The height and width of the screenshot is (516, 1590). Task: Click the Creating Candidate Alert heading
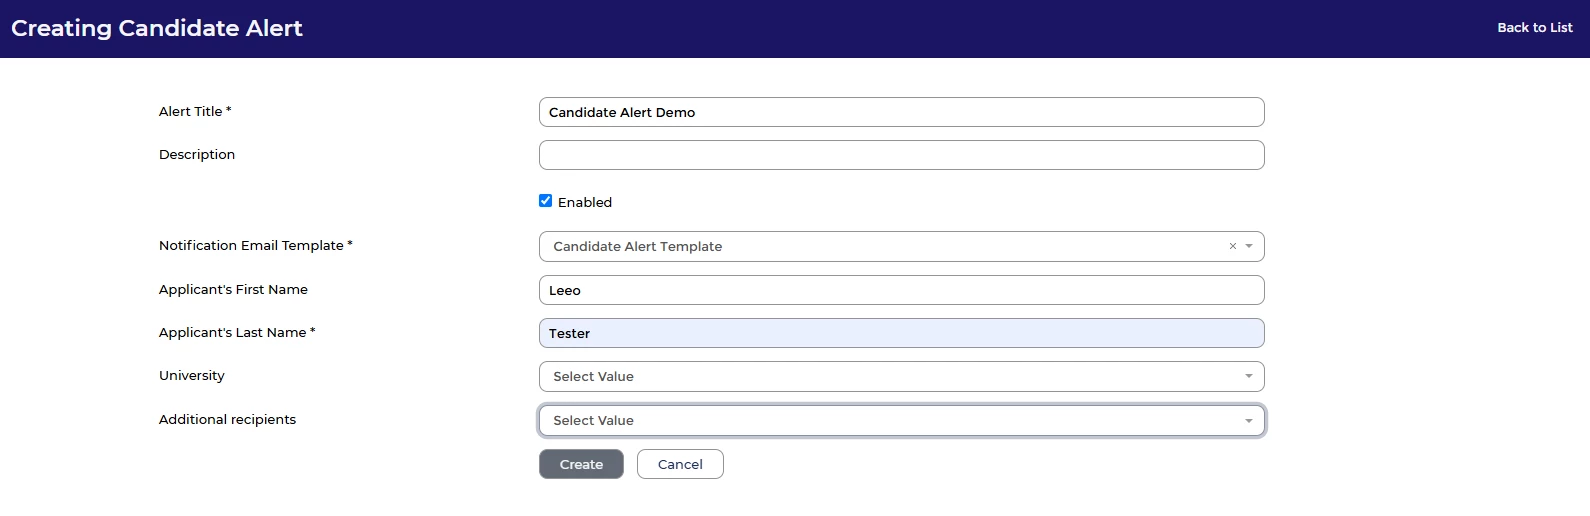(157, 28)
